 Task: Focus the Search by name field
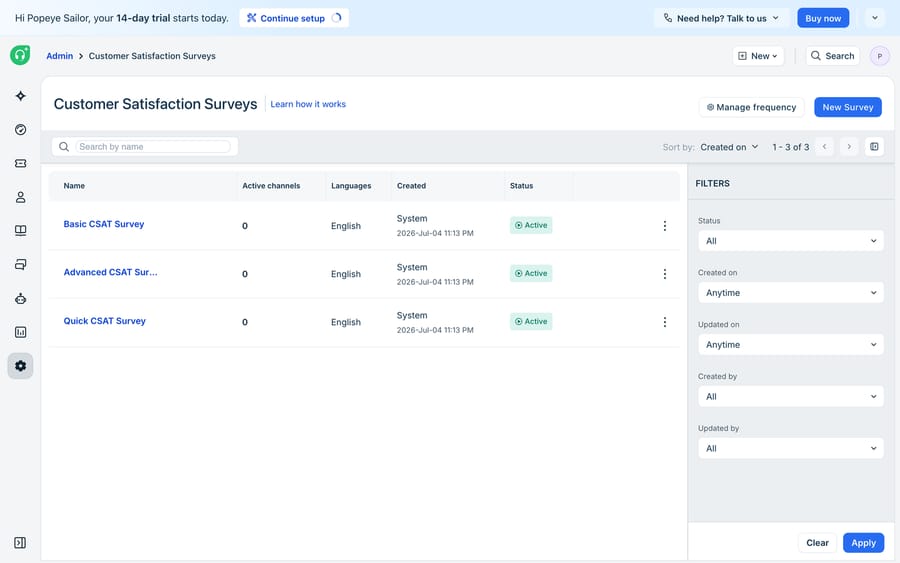click(x=153, y=147)
